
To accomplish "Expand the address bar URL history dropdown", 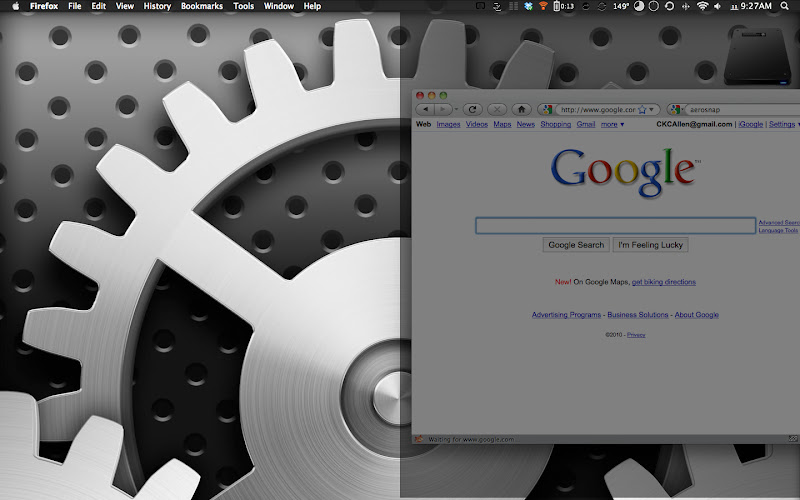I will coord(652,110).
